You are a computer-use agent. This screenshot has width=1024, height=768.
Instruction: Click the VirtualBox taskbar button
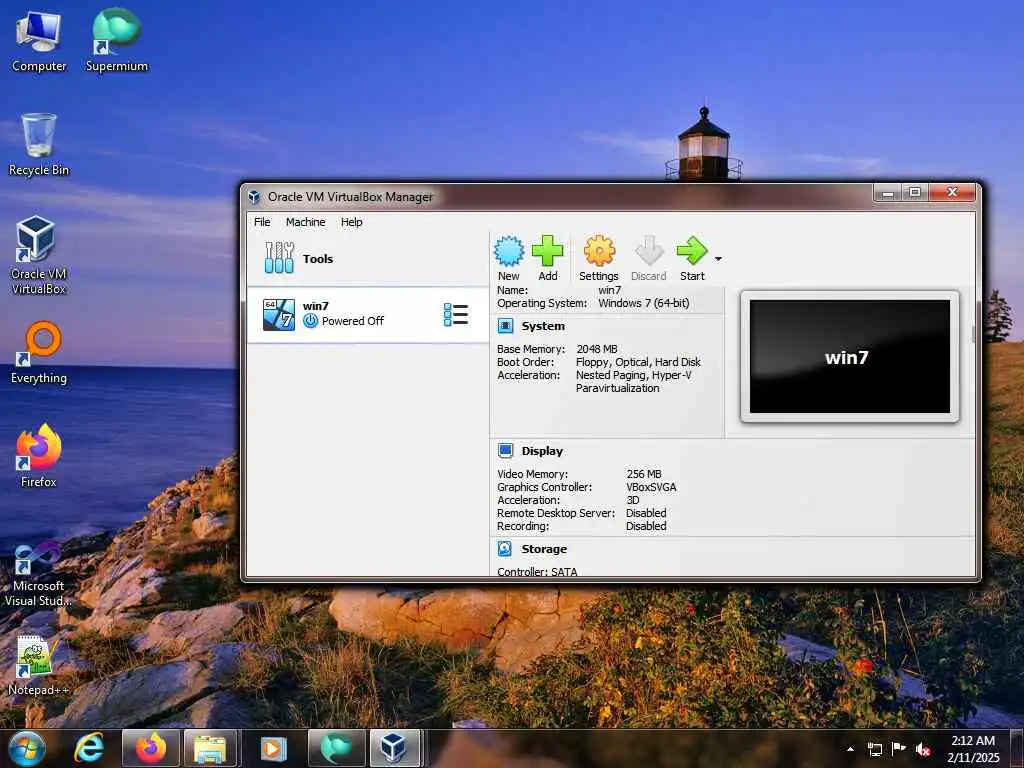coord(394,748)
